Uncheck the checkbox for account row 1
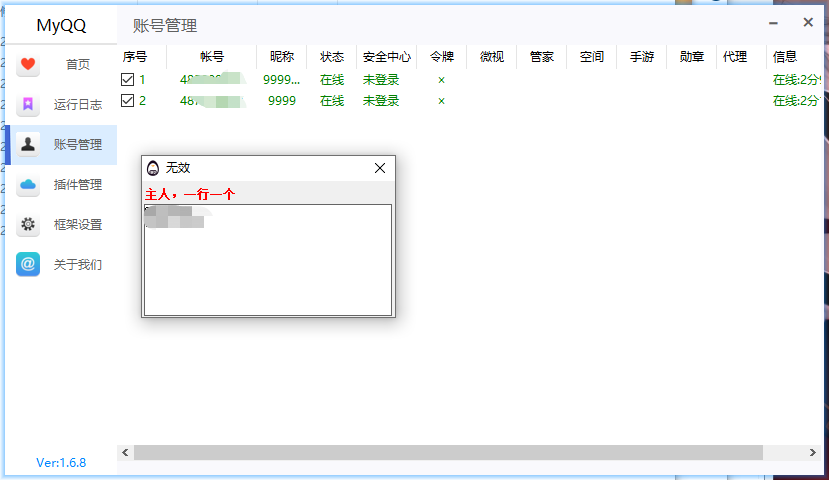This screenshot has height=480, width=829. [127, 79]
